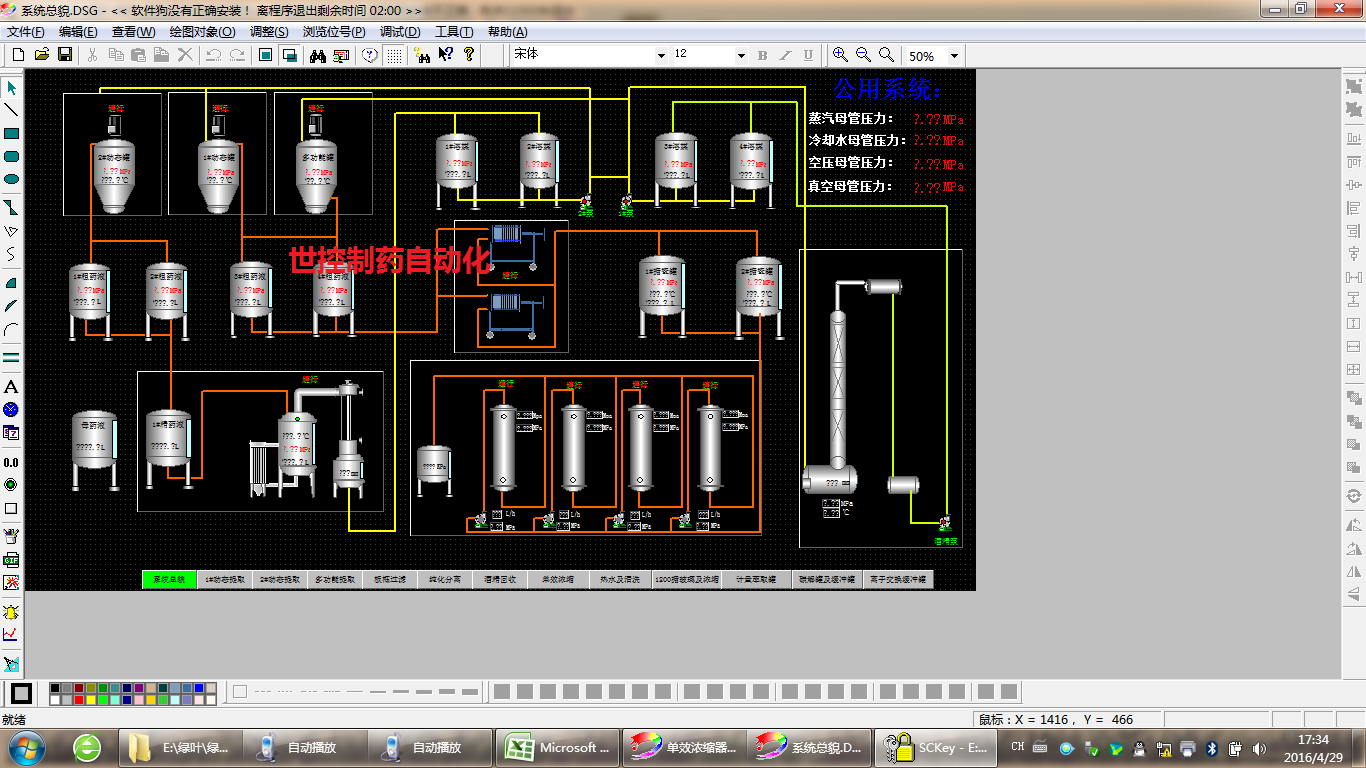Viewport: 1366px width, 768px height.
Task: Open the 工具(T) menu
Action: tap(454, 32)
